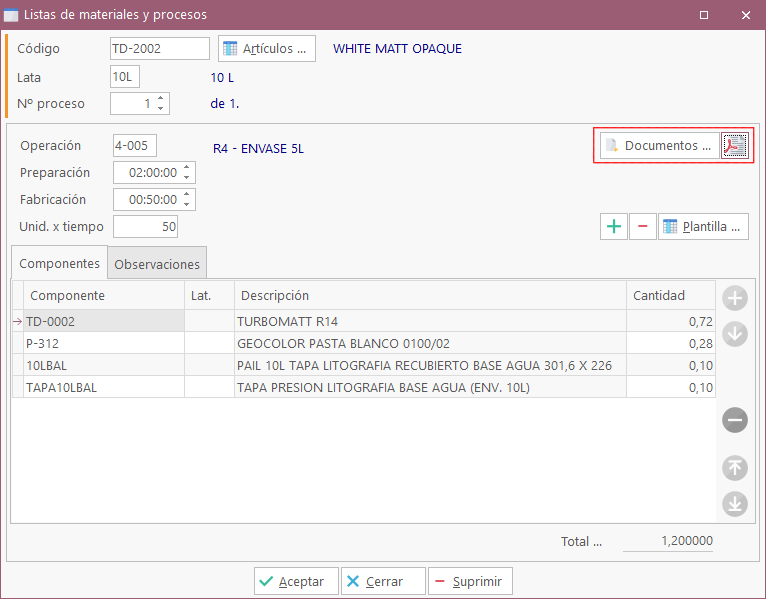This screenshot has width=766, height=599.
Task: Click the Cerrar button
Action: [383, 581]
